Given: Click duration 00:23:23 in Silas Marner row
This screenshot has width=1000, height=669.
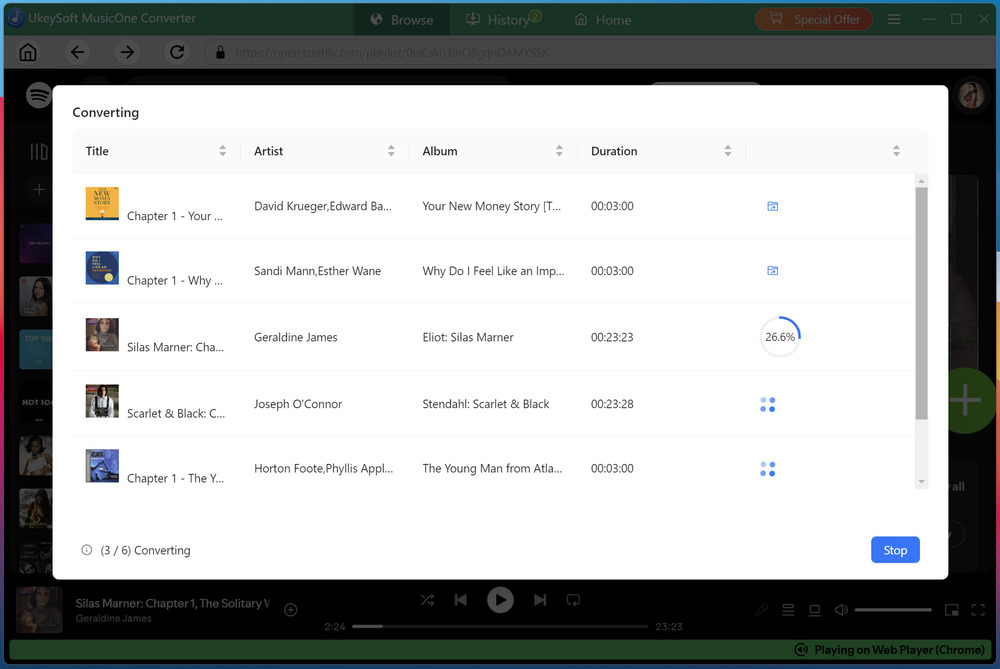Looking at the screenshot, I should click(x=612, y=337).
